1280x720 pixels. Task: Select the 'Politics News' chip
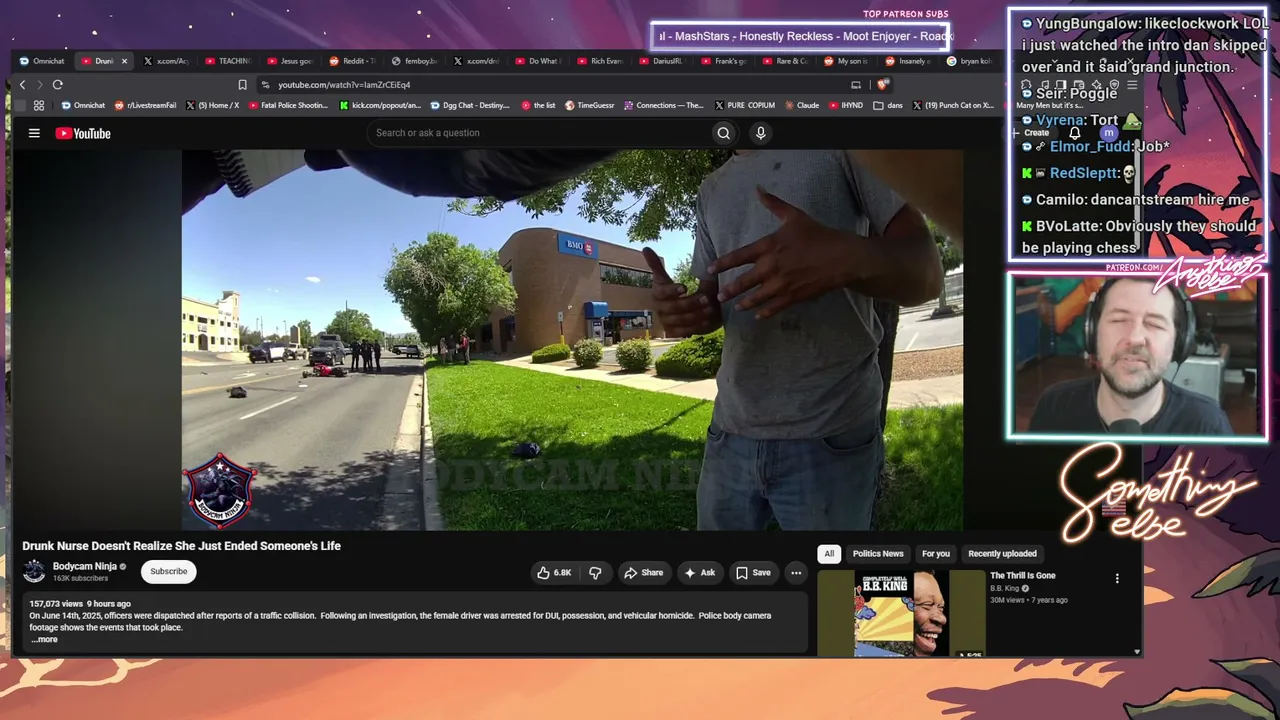point(878,554)
